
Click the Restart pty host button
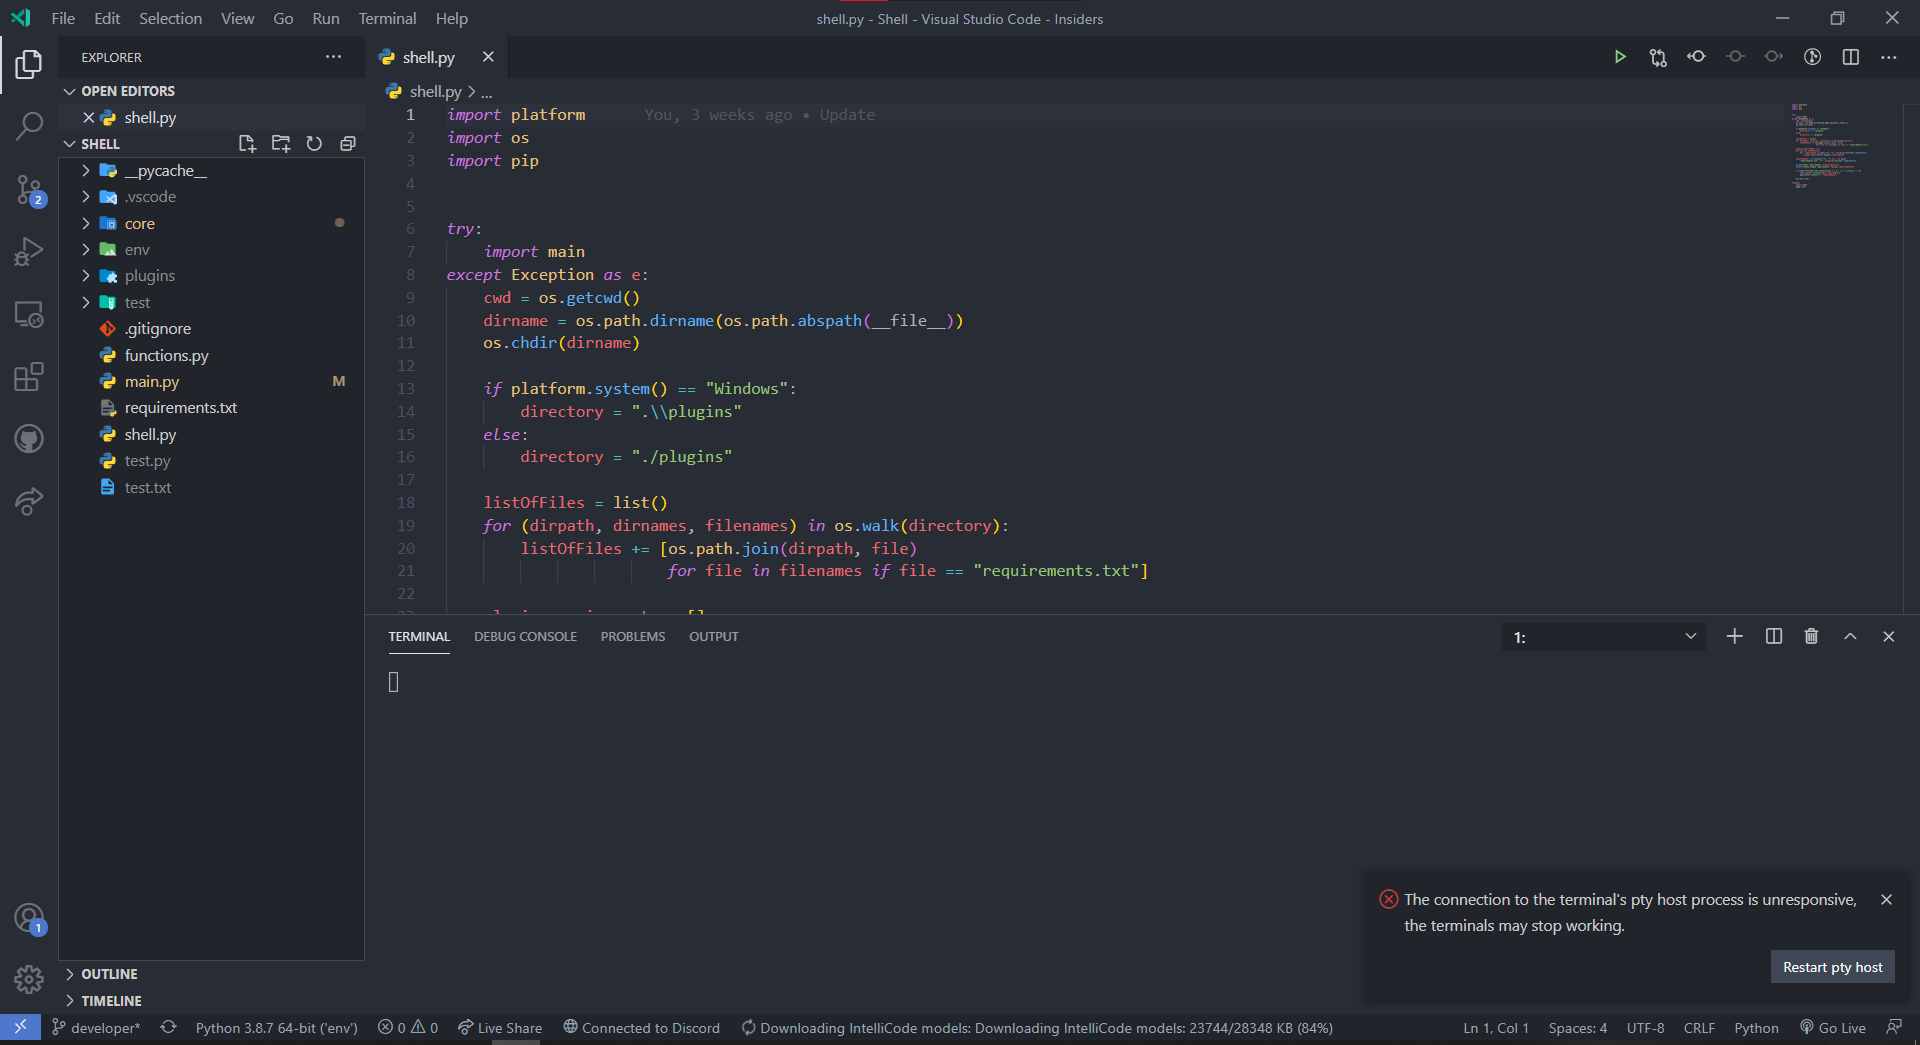pyautogui.click(x=1832, y=967)
